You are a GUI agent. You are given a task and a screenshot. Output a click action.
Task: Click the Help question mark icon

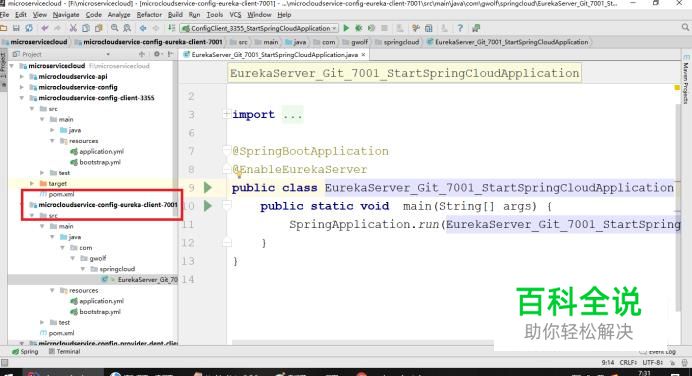[460, 28]
